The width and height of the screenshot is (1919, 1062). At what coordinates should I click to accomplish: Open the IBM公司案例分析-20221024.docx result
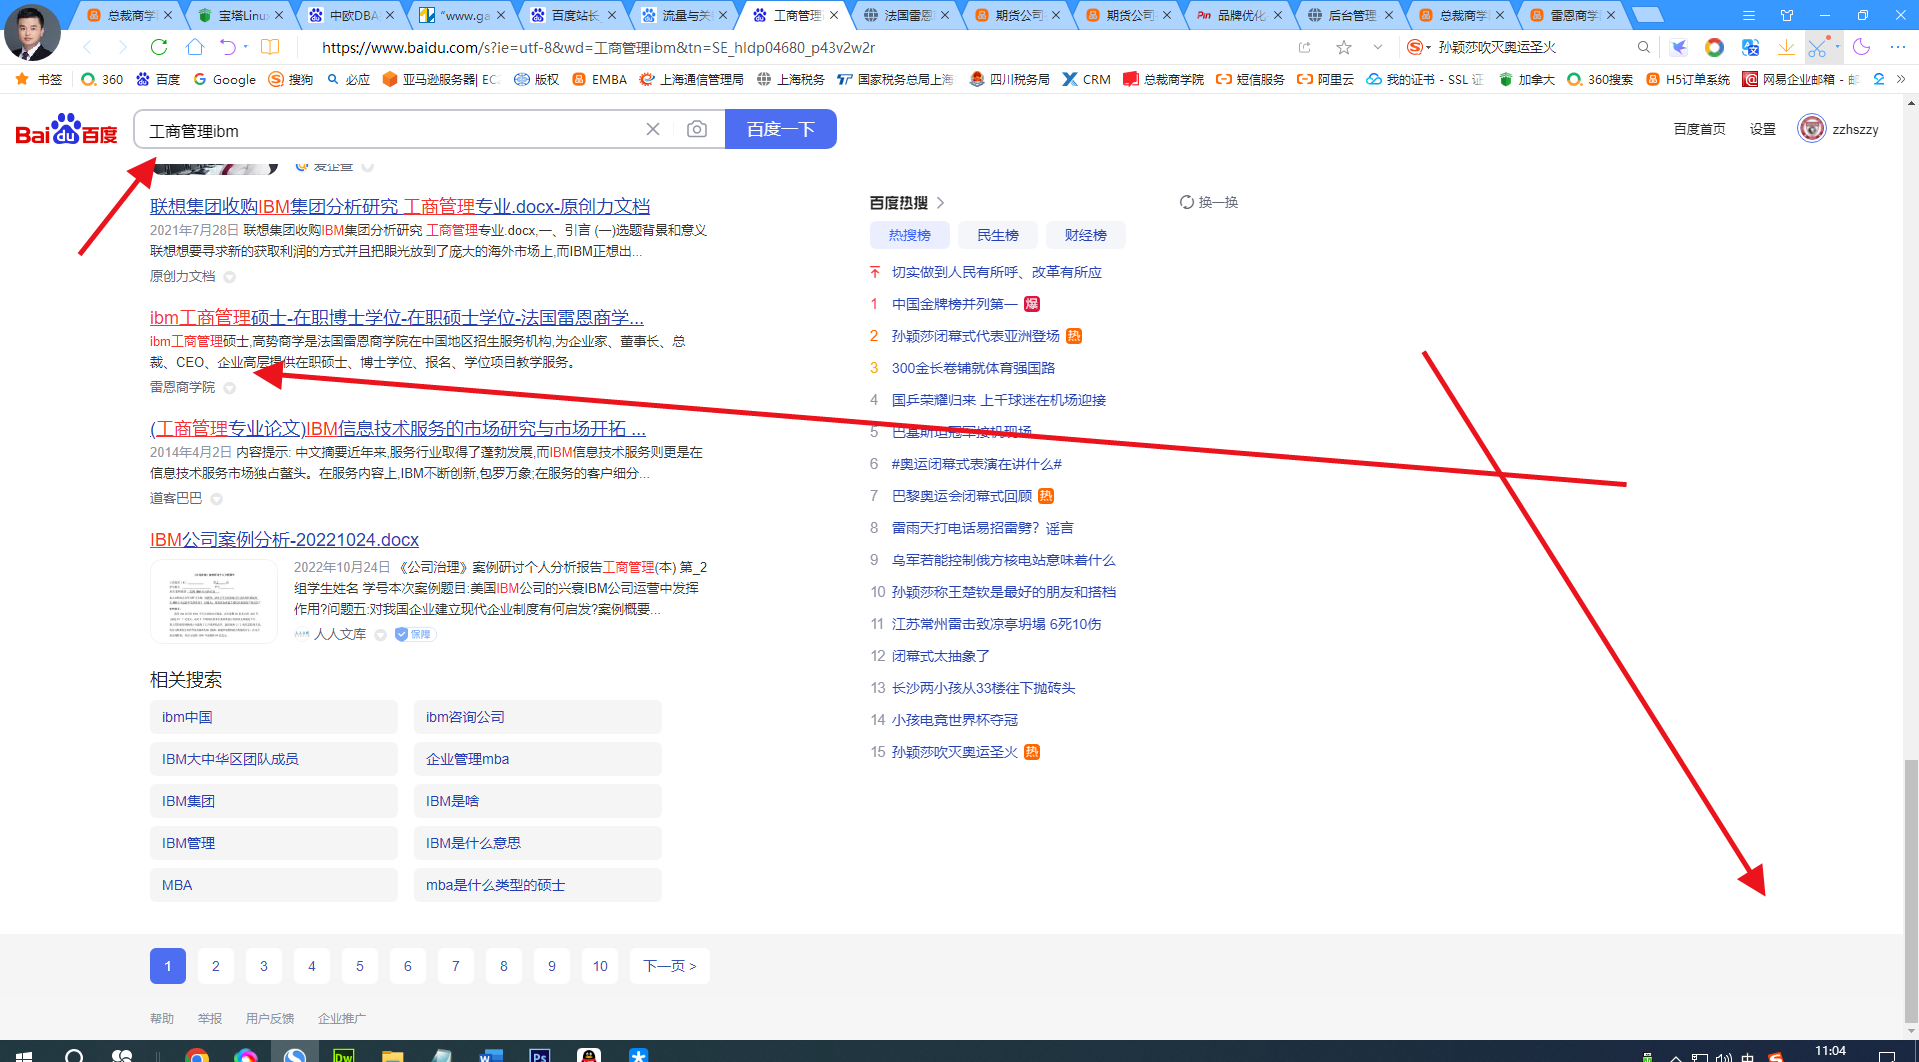[284, 539]
